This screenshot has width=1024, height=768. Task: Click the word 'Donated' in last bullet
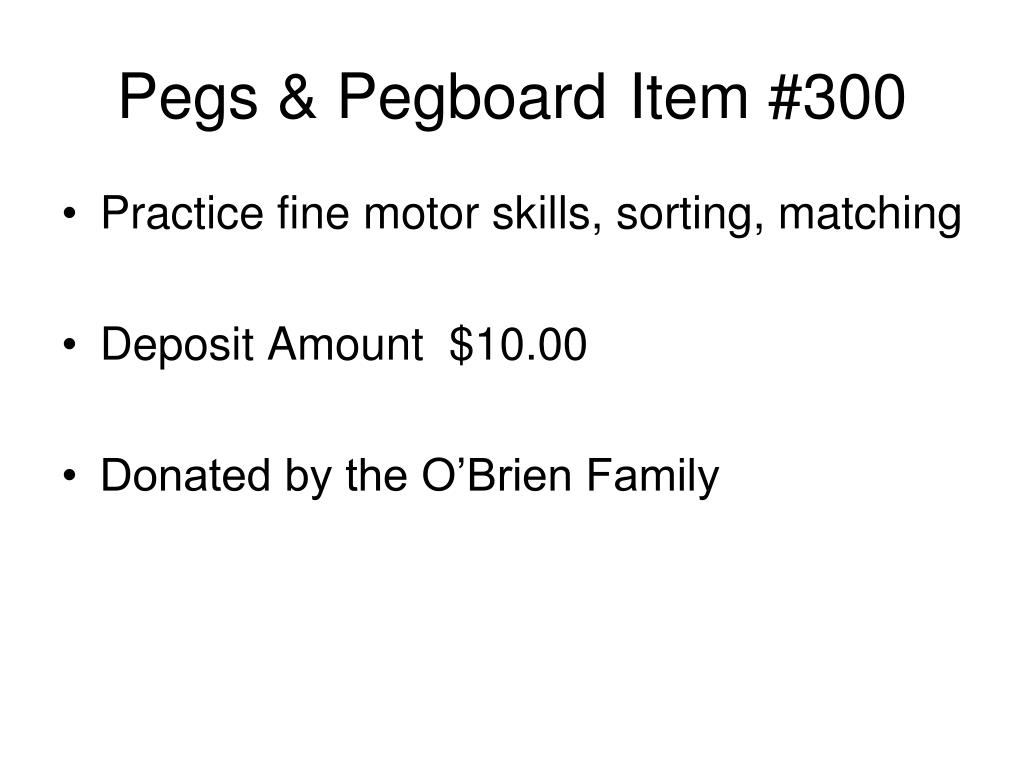tap(185, 474)
